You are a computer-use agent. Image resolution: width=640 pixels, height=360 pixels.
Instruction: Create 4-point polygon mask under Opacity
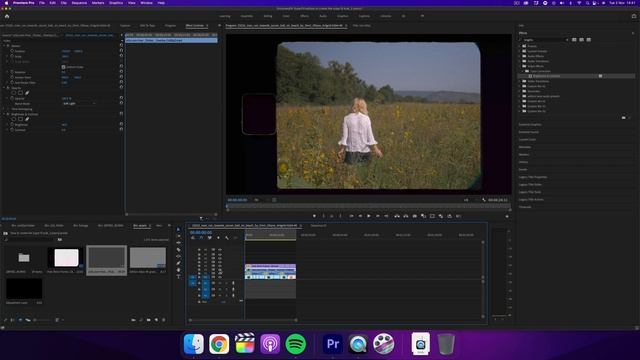20,93
